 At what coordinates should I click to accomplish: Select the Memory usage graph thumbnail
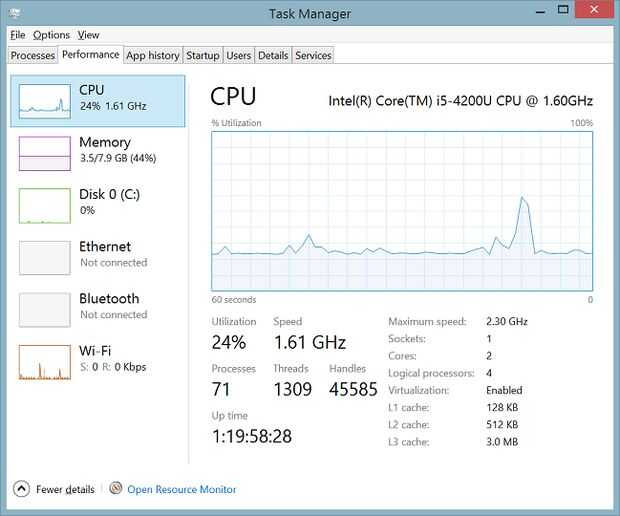[45, 153]
